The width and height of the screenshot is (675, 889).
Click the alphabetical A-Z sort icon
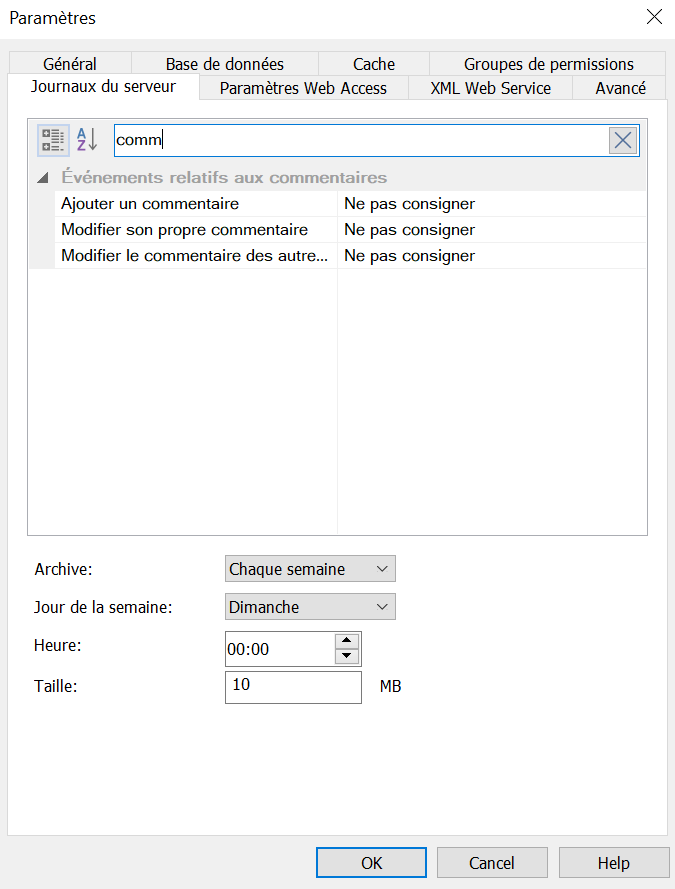[86, 139]
